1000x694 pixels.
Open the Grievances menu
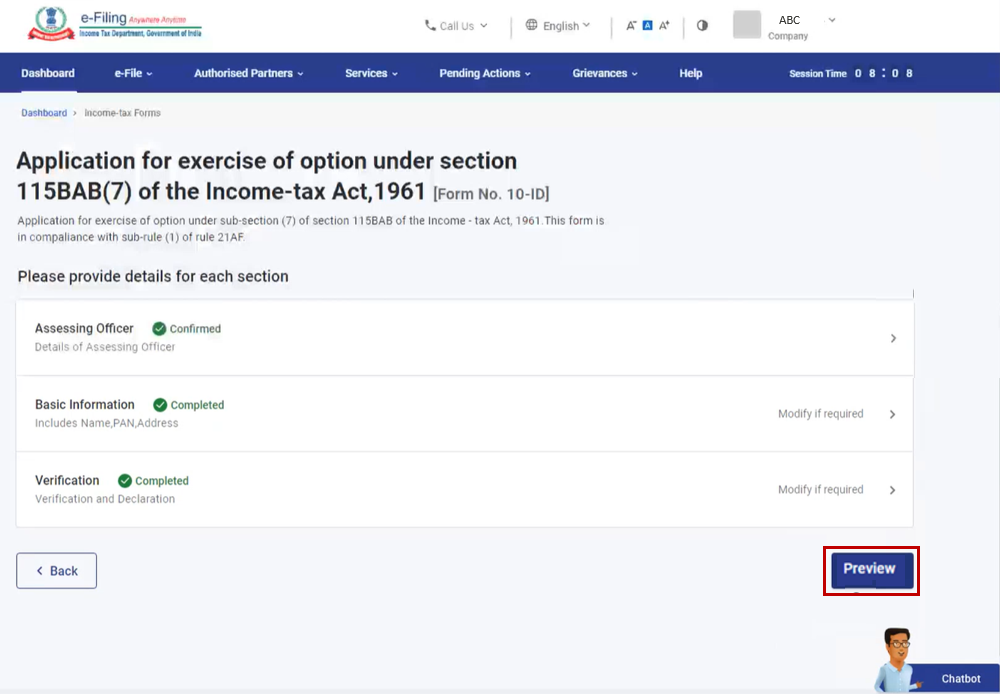[x=605, y=73]
